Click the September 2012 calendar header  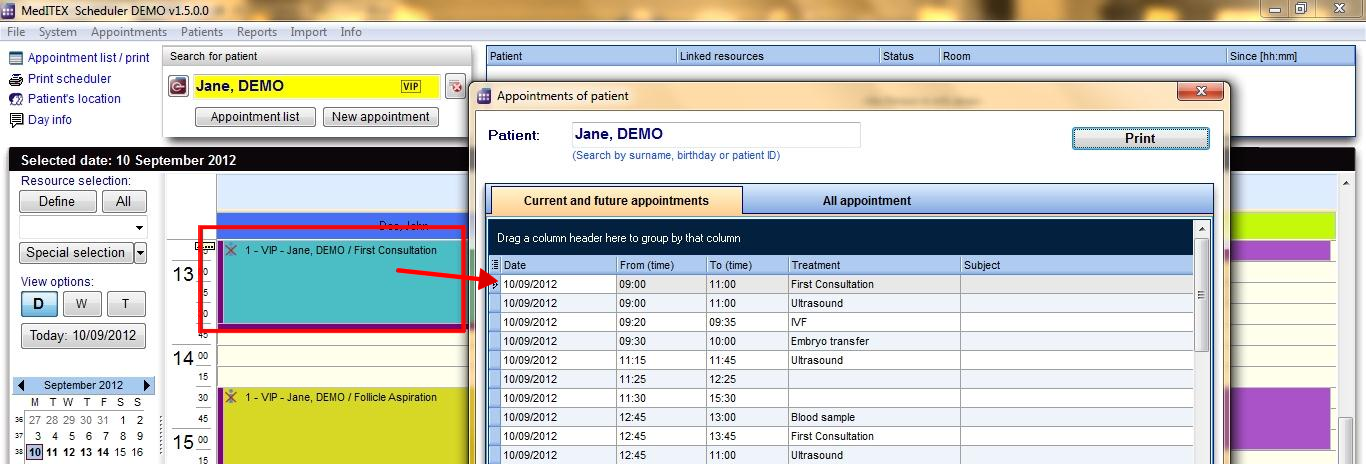point(84,385)
